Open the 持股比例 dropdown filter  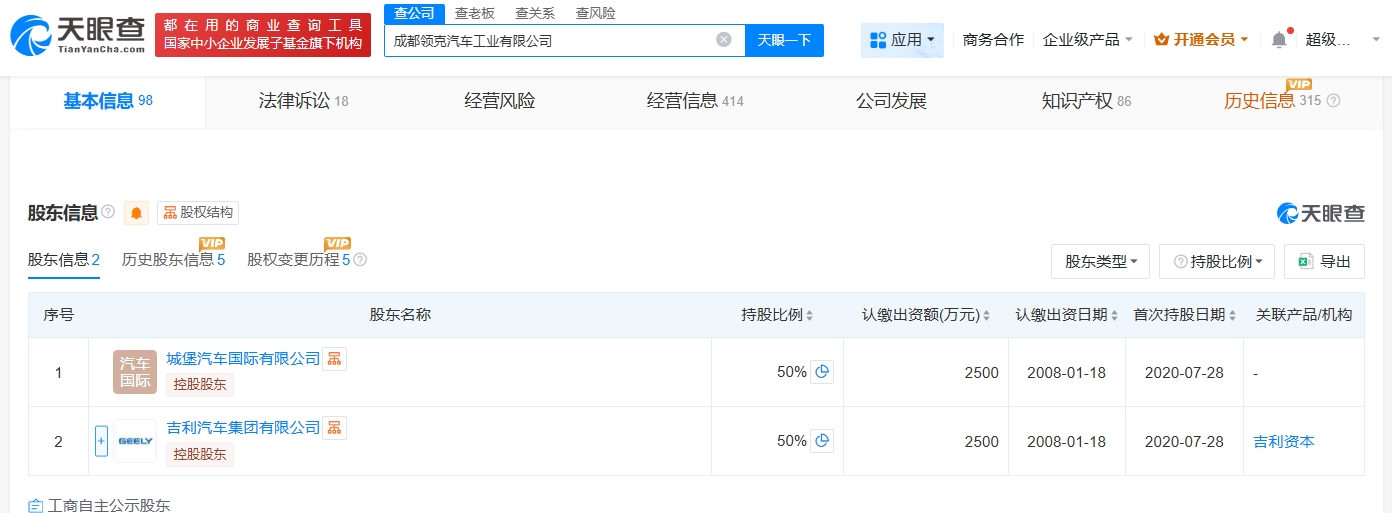click(x=1217, y=261)
